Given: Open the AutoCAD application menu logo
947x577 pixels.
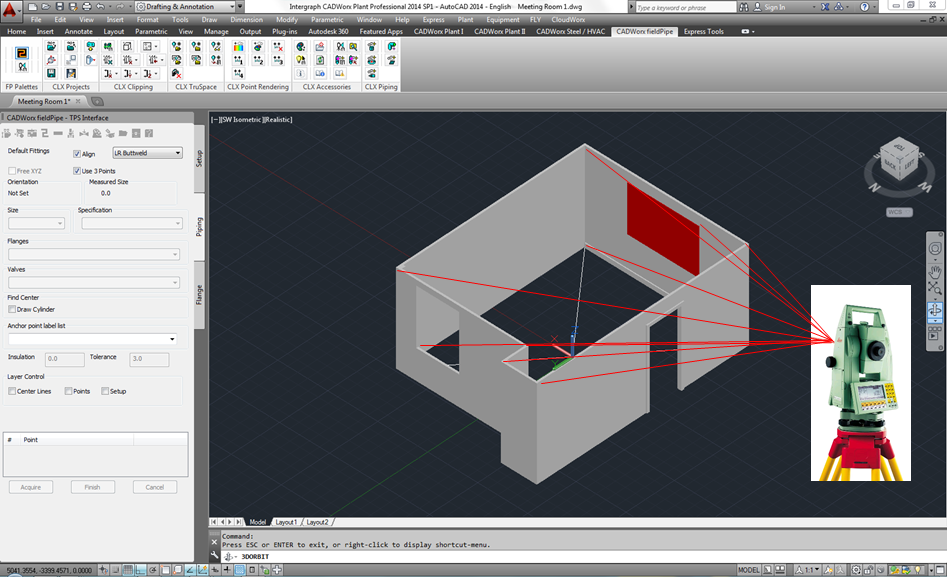Looking at the screenshot, I should pos(10,9).
